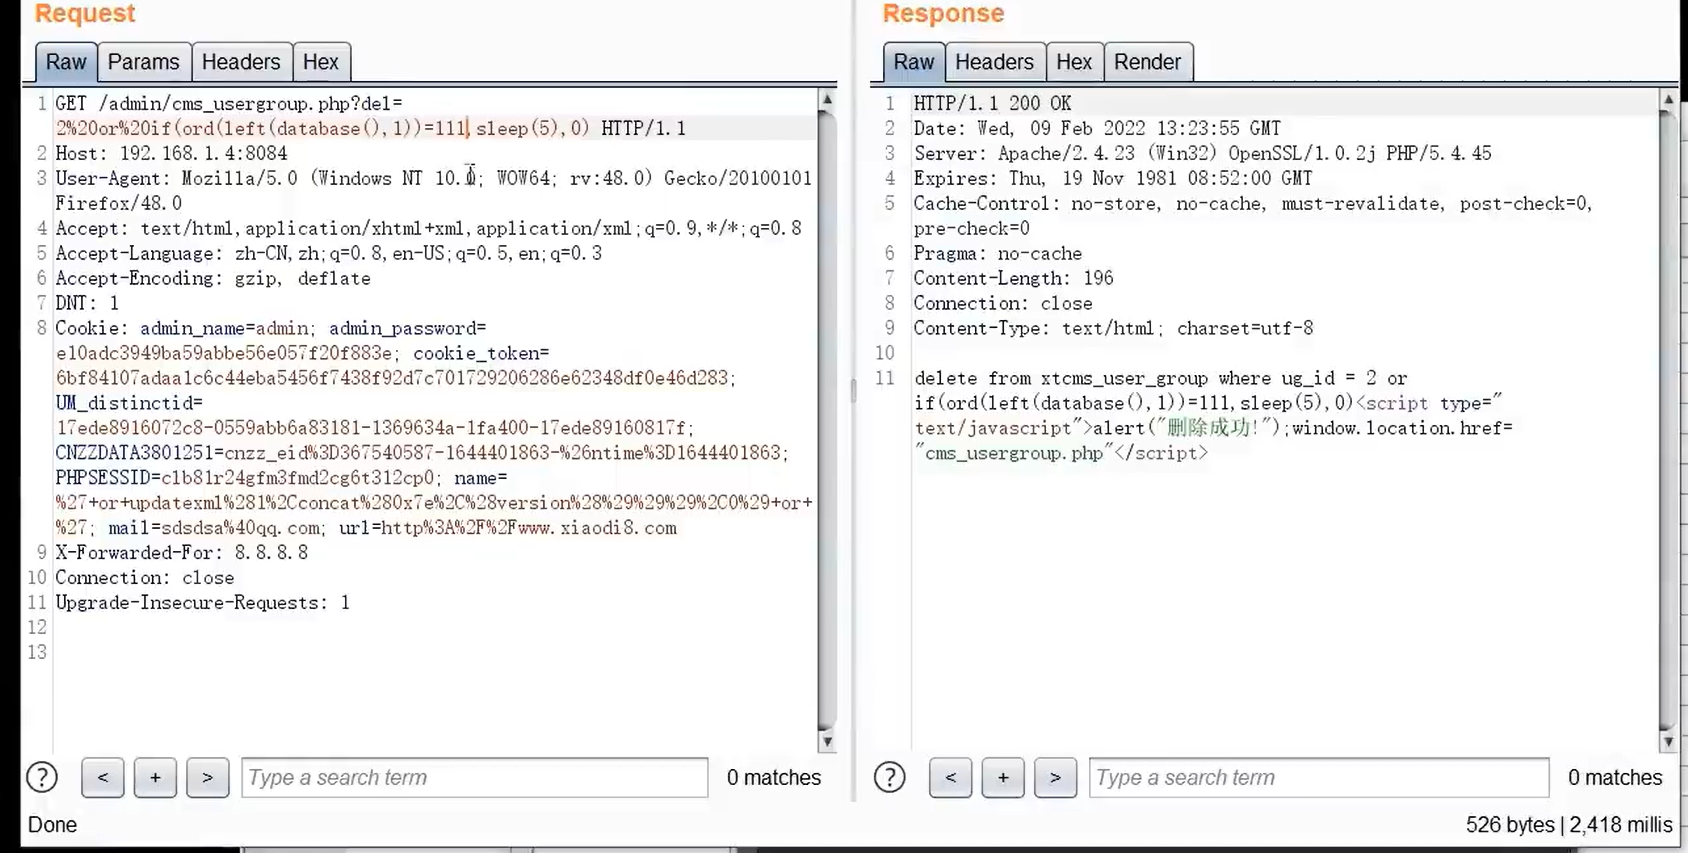Click the Response scrollbar down arrow
Image resolution: width=1688 pixels, height=853 pixels.
click(x=1668, y=742)
